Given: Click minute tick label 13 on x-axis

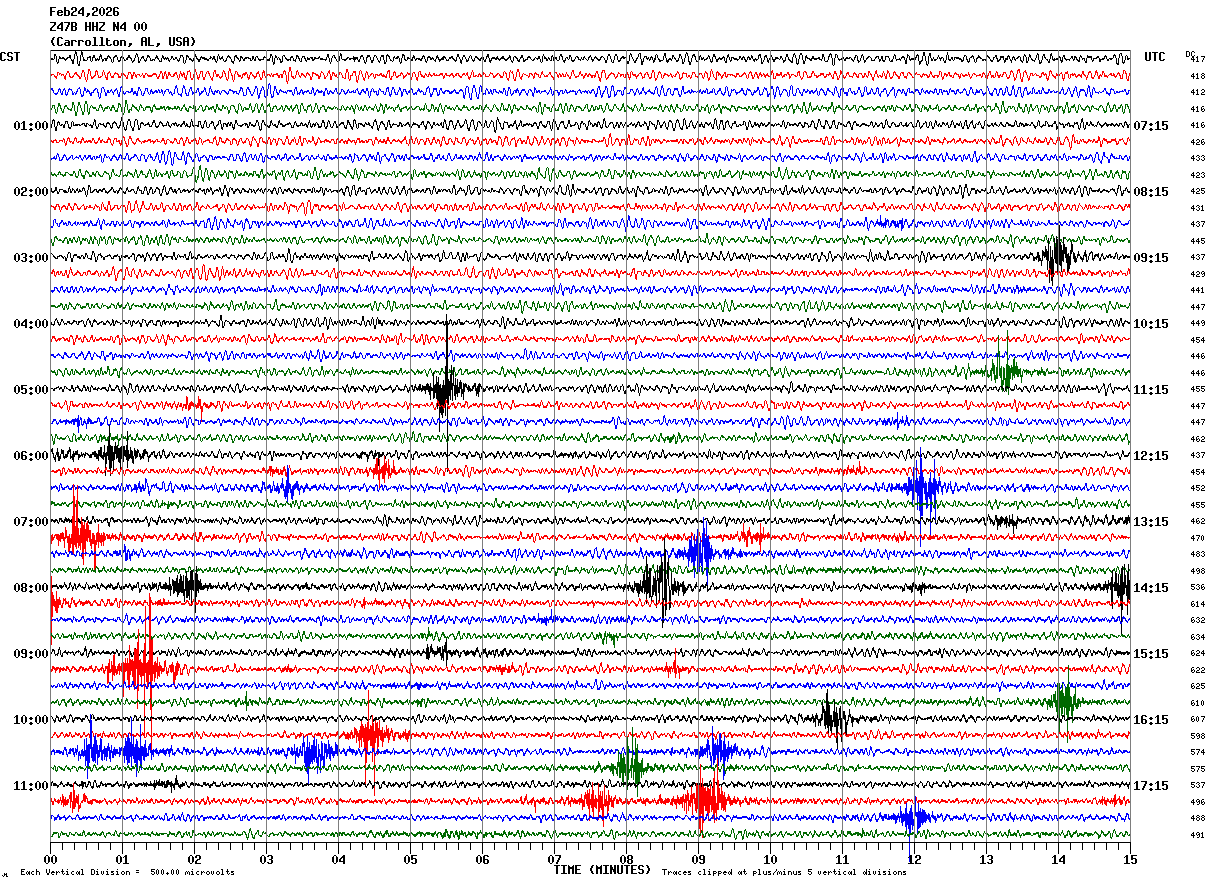Looking at the screenshot, I should 986,859.
